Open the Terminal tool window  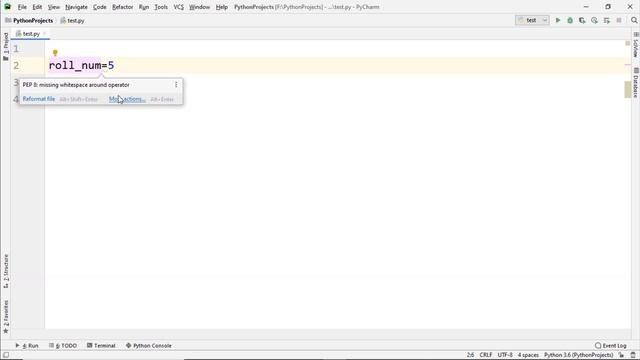click(101, 345)
